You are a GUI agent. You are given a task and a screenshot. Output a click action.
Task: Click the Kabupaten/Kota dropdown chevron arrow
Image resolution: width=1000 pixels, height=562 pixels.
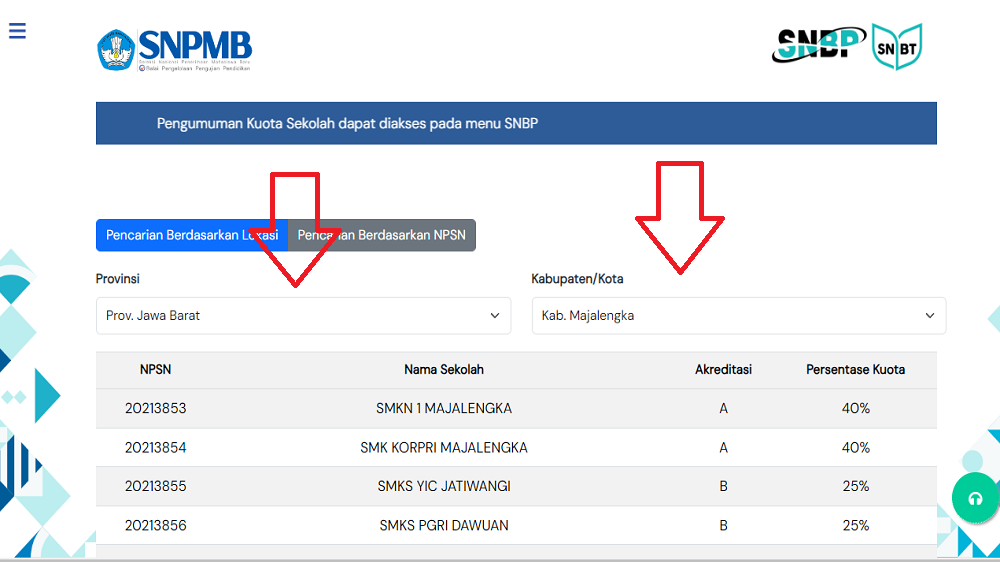coord(929,316)
